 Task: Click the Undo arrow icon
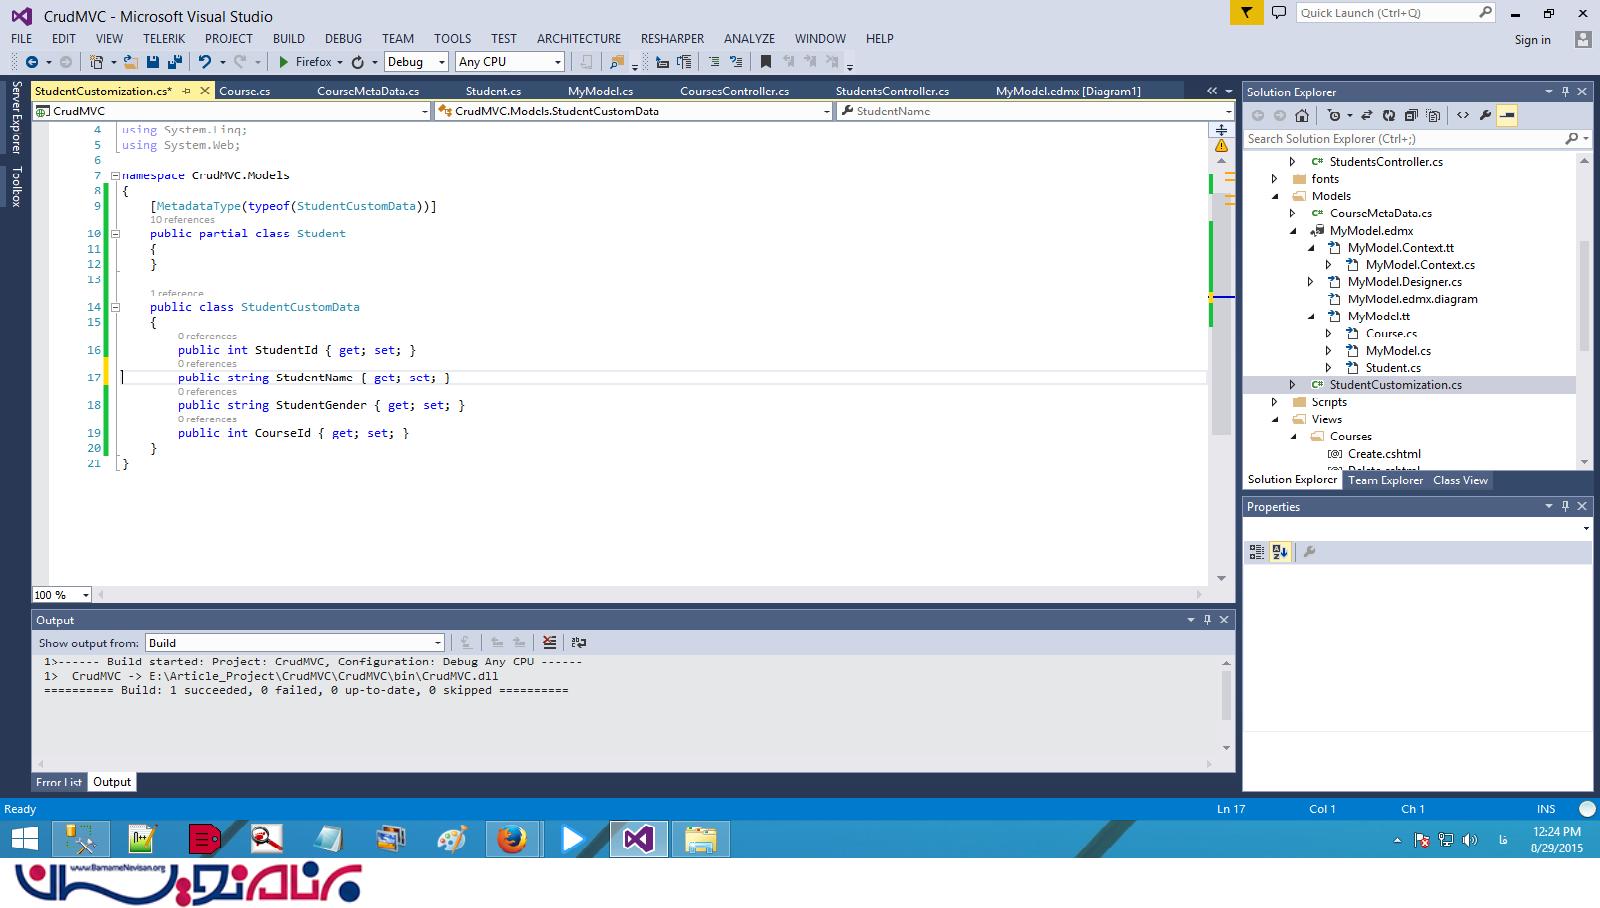point(205,62)
